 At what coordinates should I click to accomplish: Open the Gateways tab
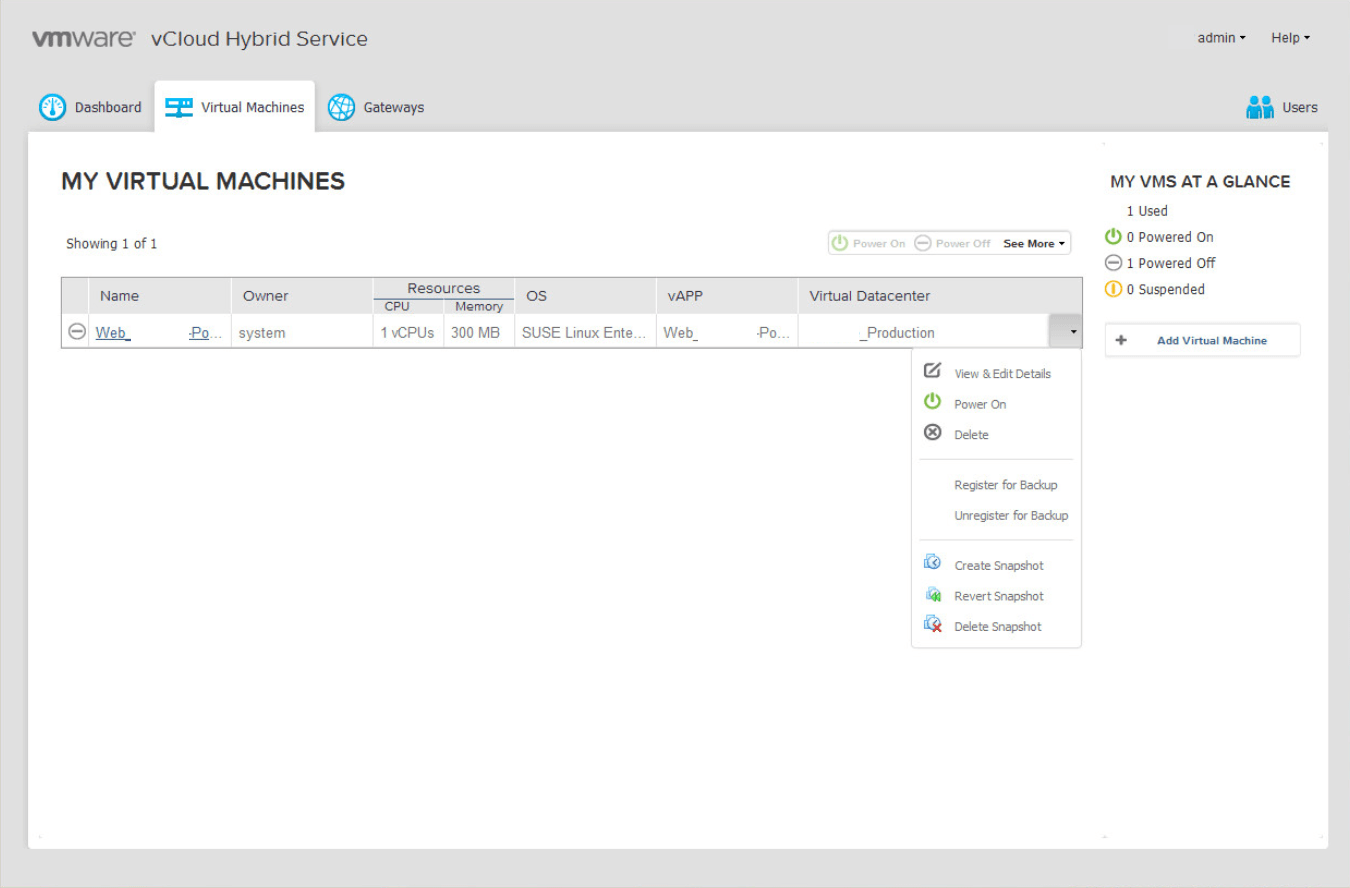coord(376,107)
